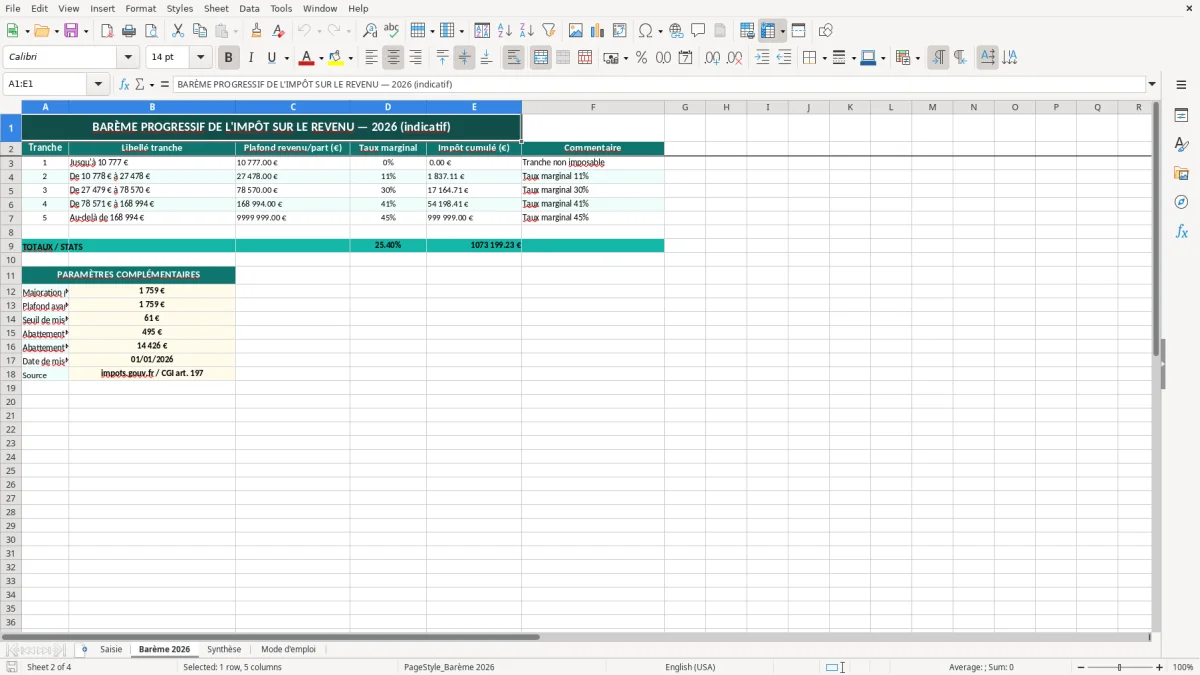Delete Decimal Place icon
1200x675 pixels.
[x=735, y=58]
